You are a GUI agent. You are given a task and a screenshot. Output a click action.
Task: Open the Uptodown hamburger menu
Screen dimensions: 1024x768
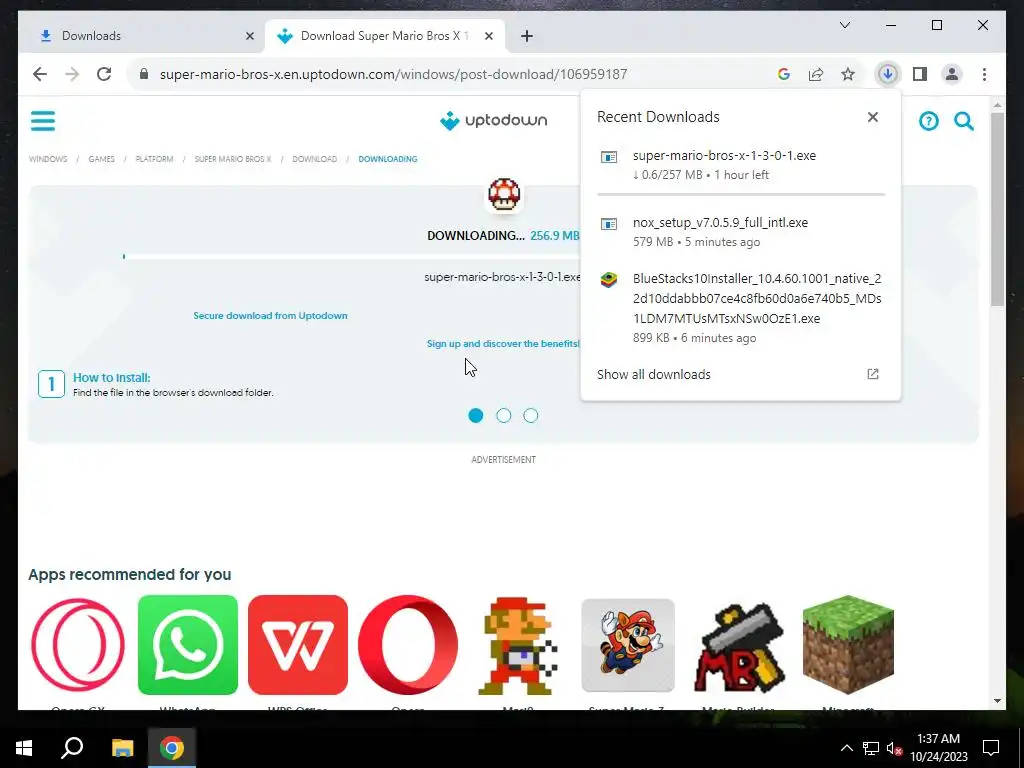tap(42, 121)
